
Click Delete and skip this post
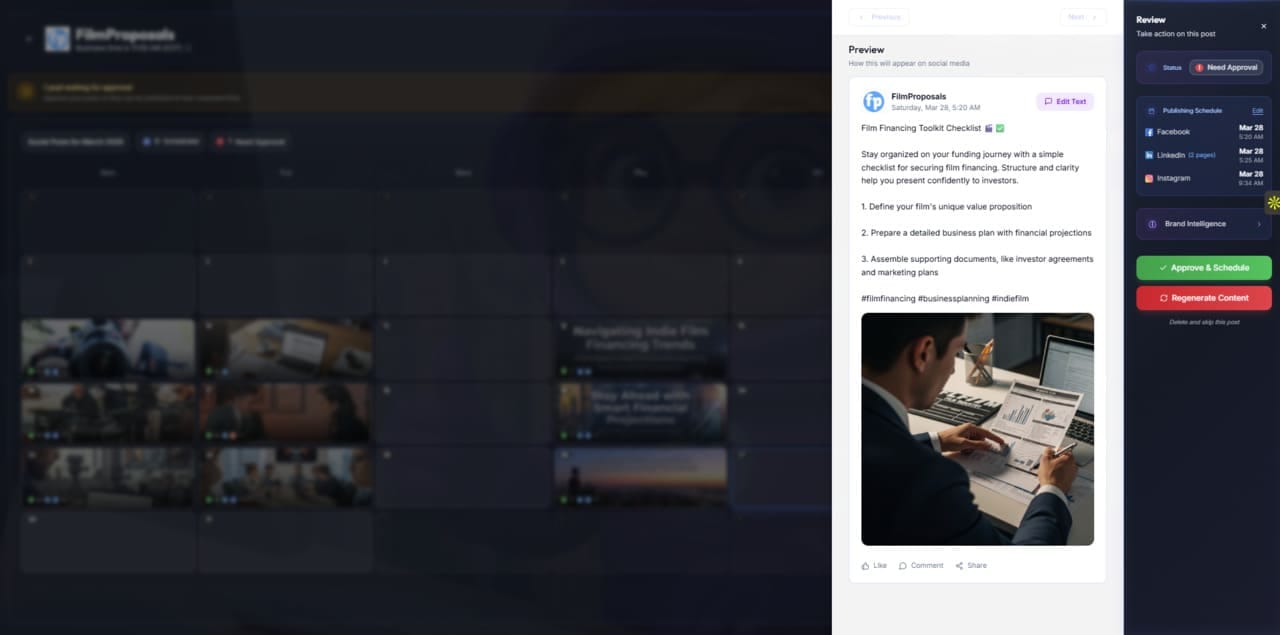1204,322
